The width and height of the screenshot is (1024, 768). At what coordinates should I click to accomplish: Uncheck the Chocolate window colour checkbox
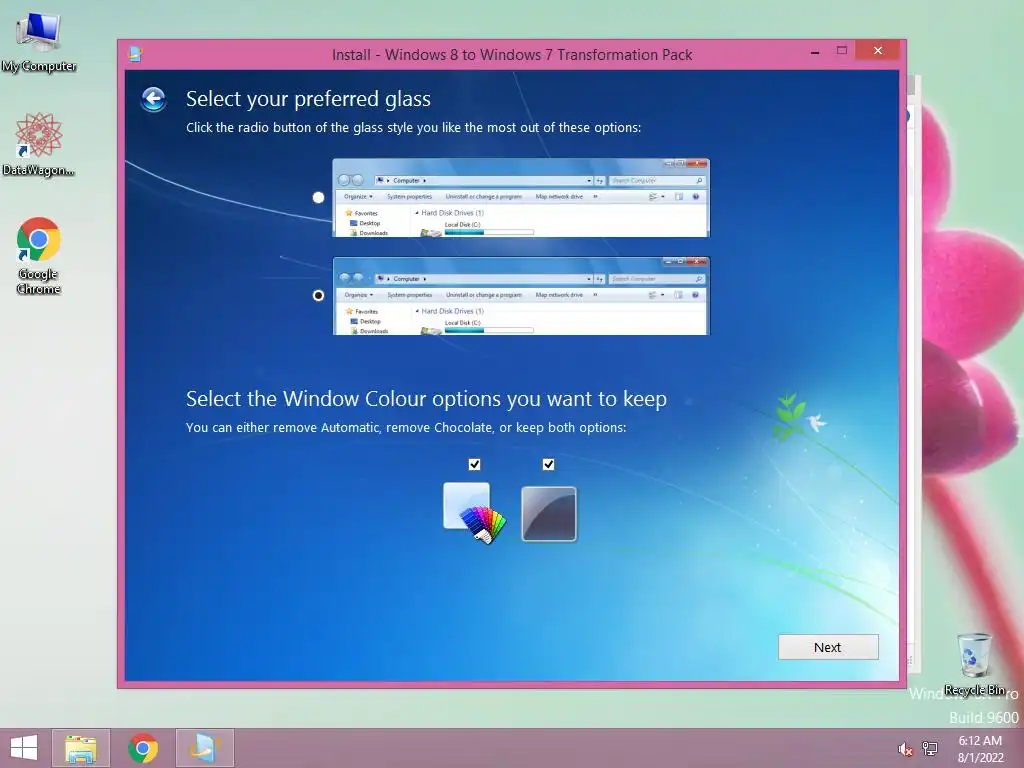click(549, 464)
